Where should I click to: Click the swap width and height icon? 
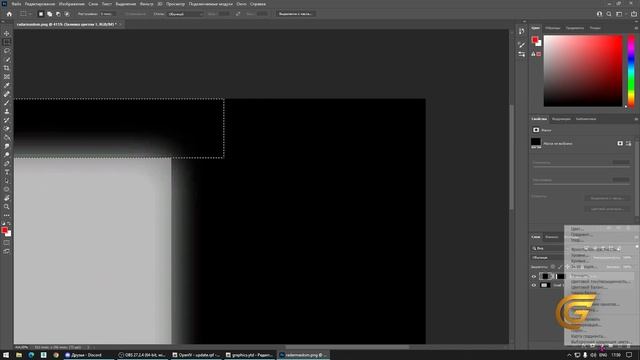[x=238, y=14]
